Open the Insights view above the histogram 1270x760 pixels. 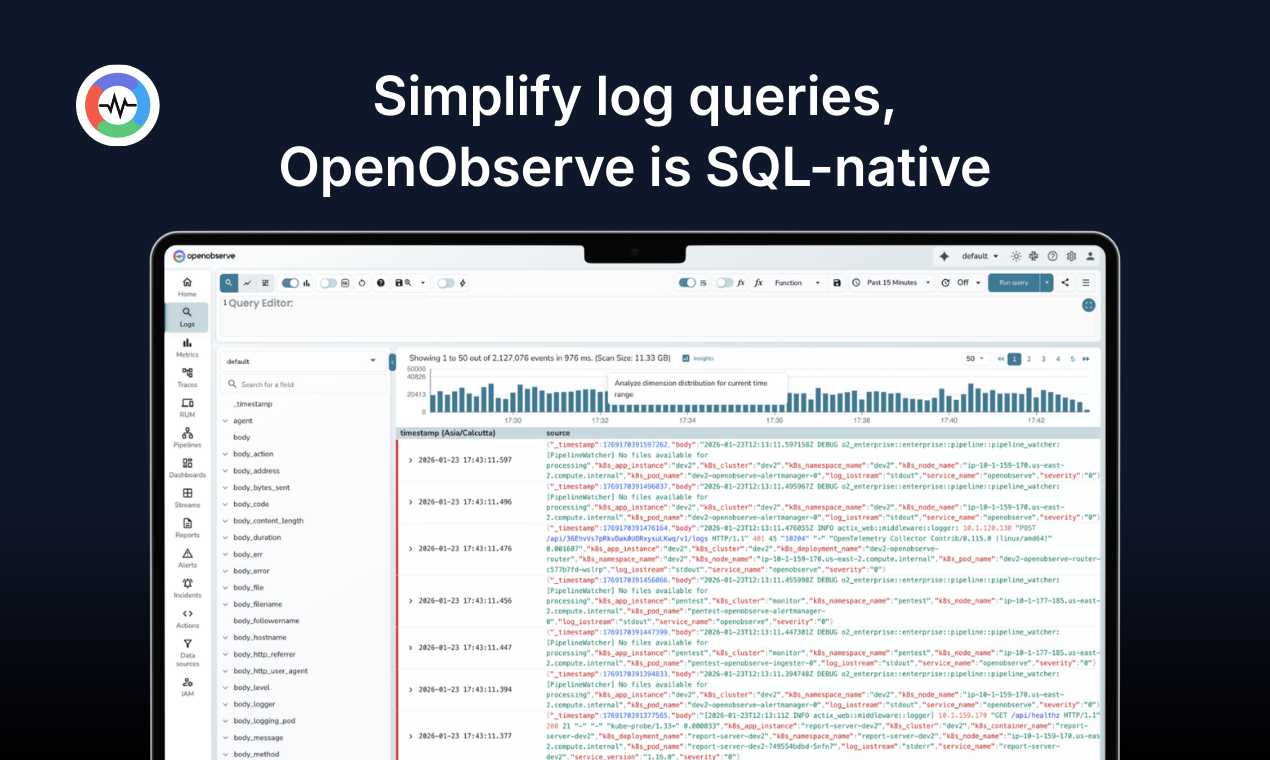pos(700,358)
